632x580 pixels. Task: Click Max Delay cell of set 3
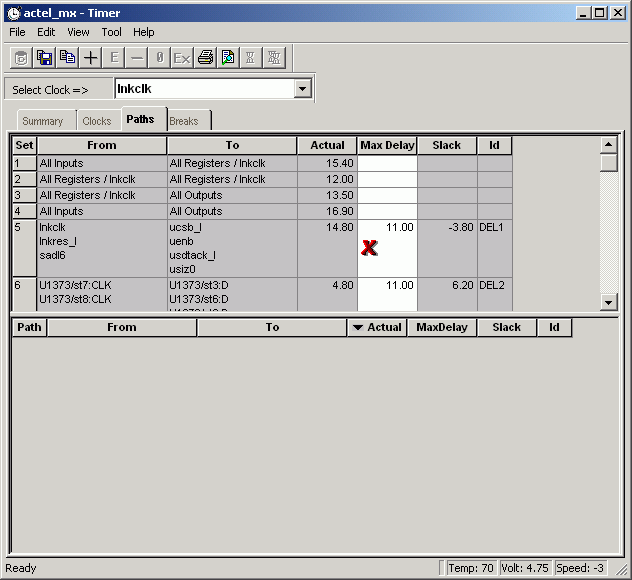coord(387,195)
